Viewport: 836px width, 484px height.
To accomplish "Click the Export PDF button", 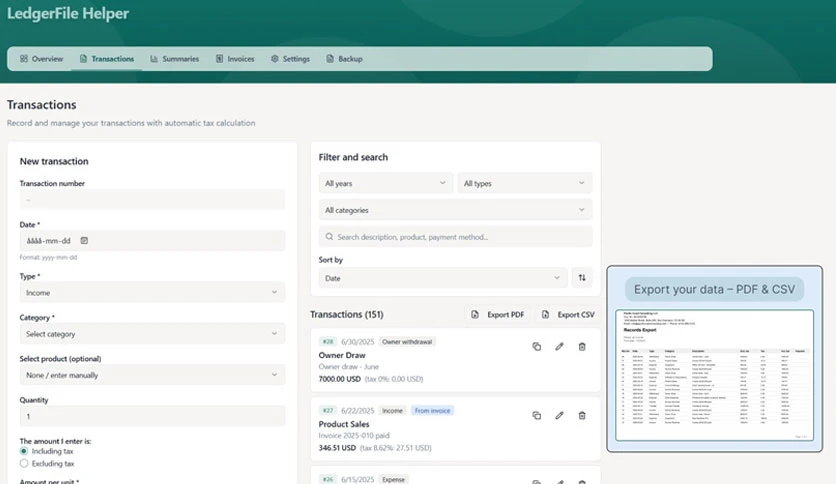I will click(497, 314).
